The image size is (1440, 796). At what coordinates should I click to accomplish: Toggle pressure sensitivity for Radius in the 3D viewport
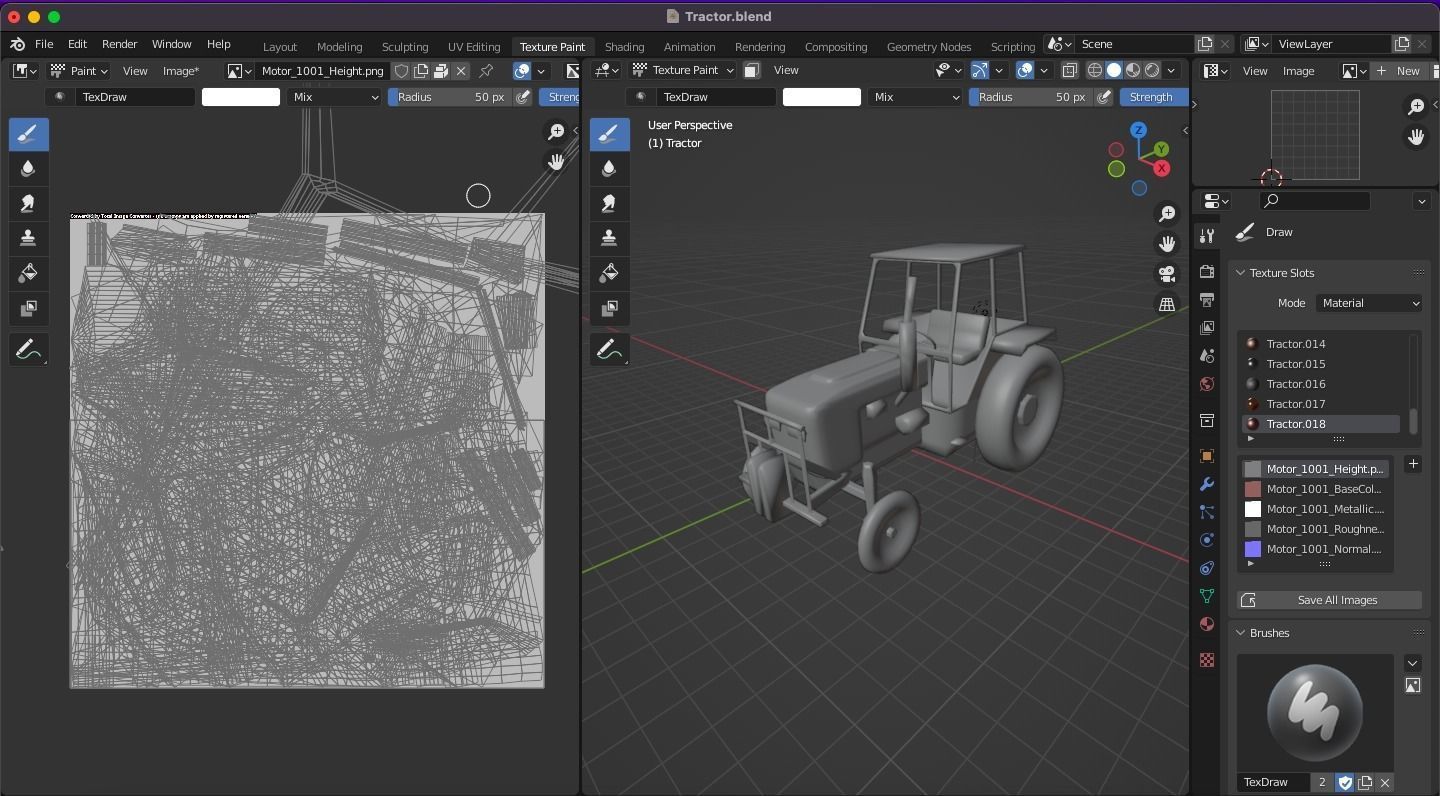pyautogui.click(x=1104, y=97)
